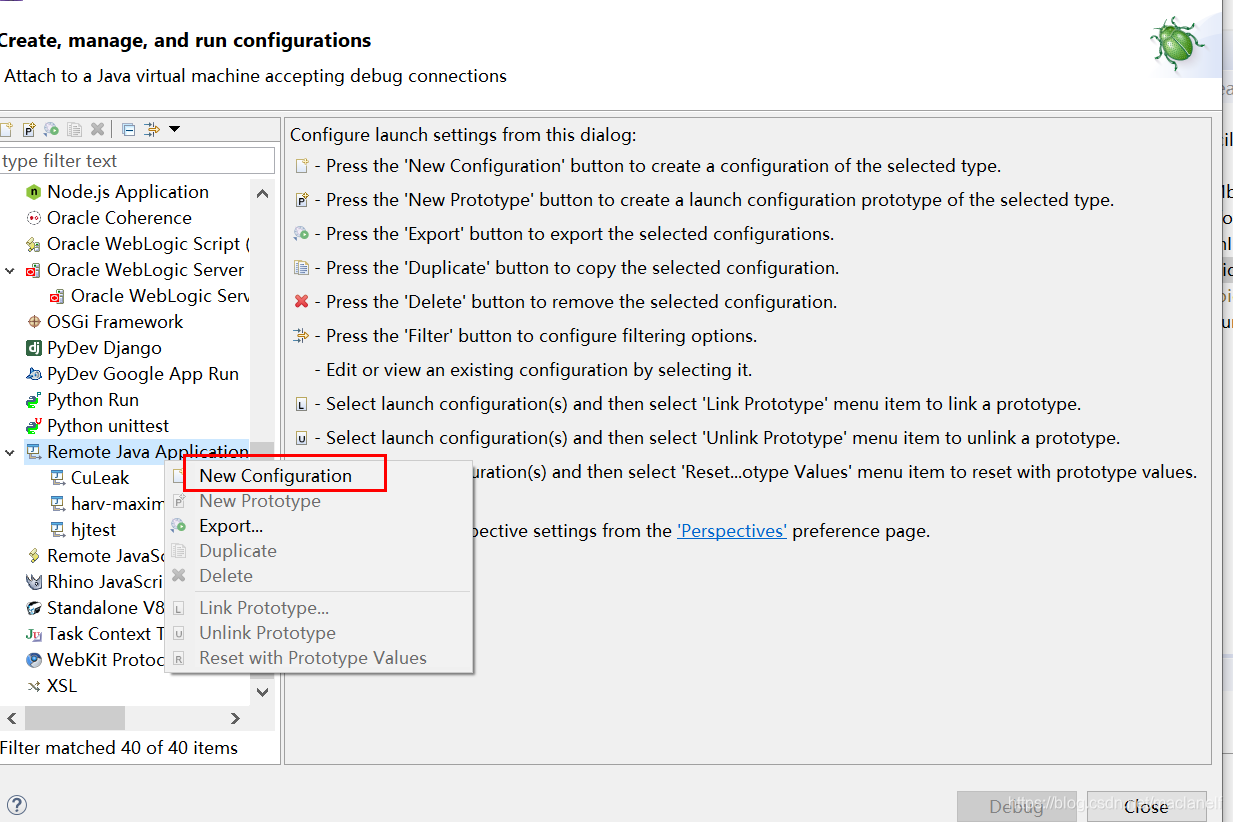Viewport: 1233px width, 822px height.
Task: Open the 'Perspectives' preference page link
Action: click(732, 531)
